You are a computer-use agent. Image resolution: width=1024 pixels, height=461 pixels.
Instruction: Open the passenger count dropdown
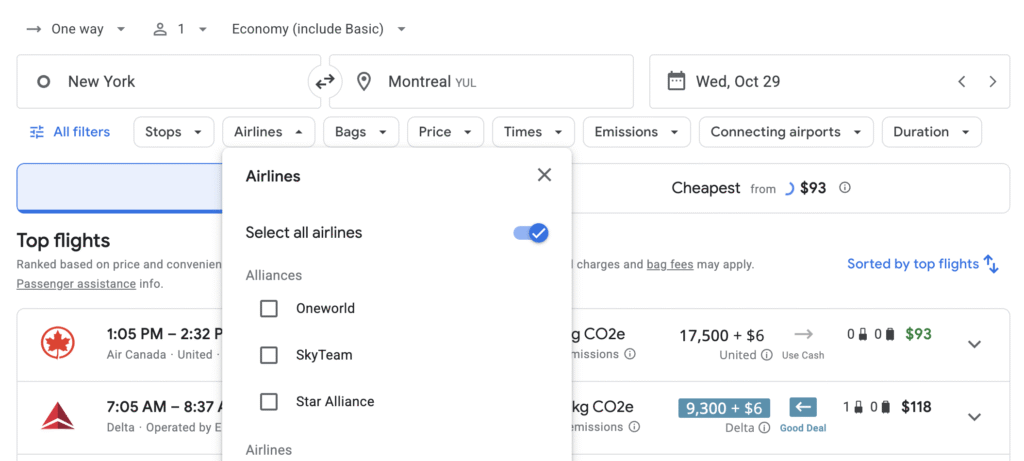pos(180,29)
